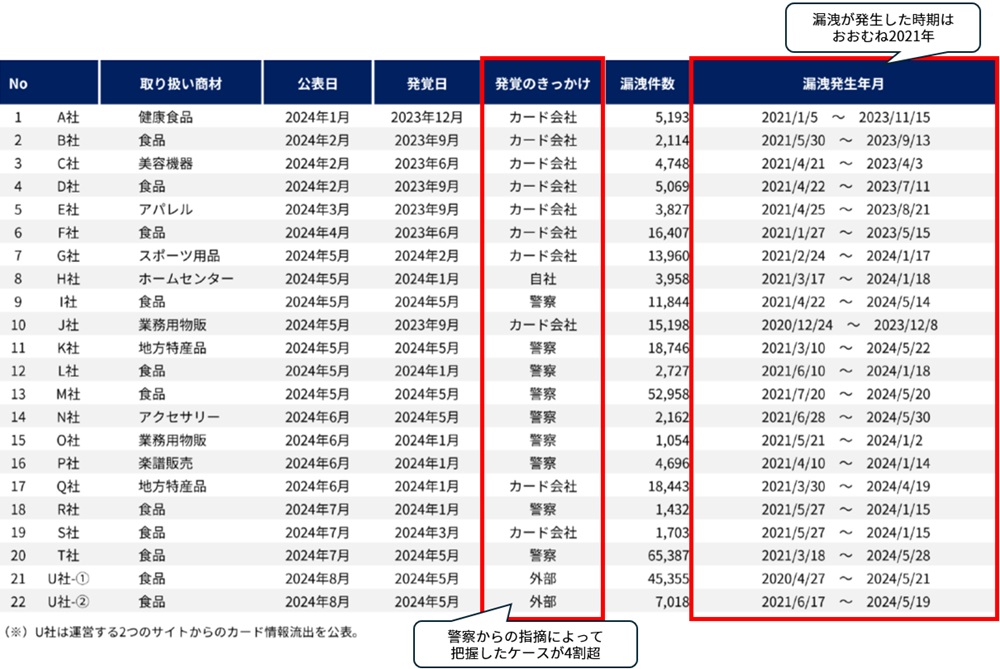Click the callout '漏洩が発生した時期は おおむね2021年'
This screenshot has height=669, width=1000.
pos(883,28)
